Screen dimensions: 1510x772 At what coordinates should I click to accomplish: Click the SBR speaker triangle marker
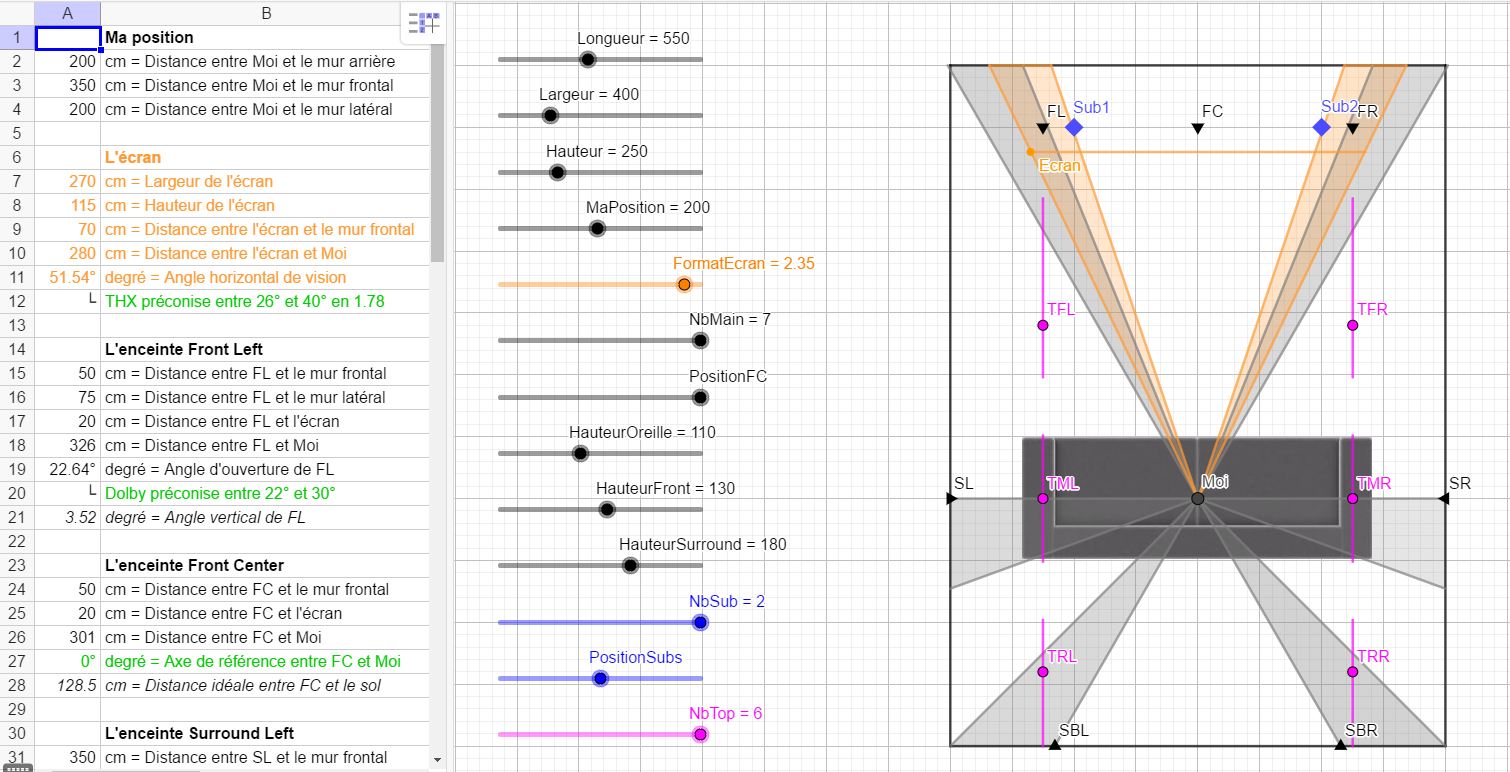click(x=1341, y=744)
